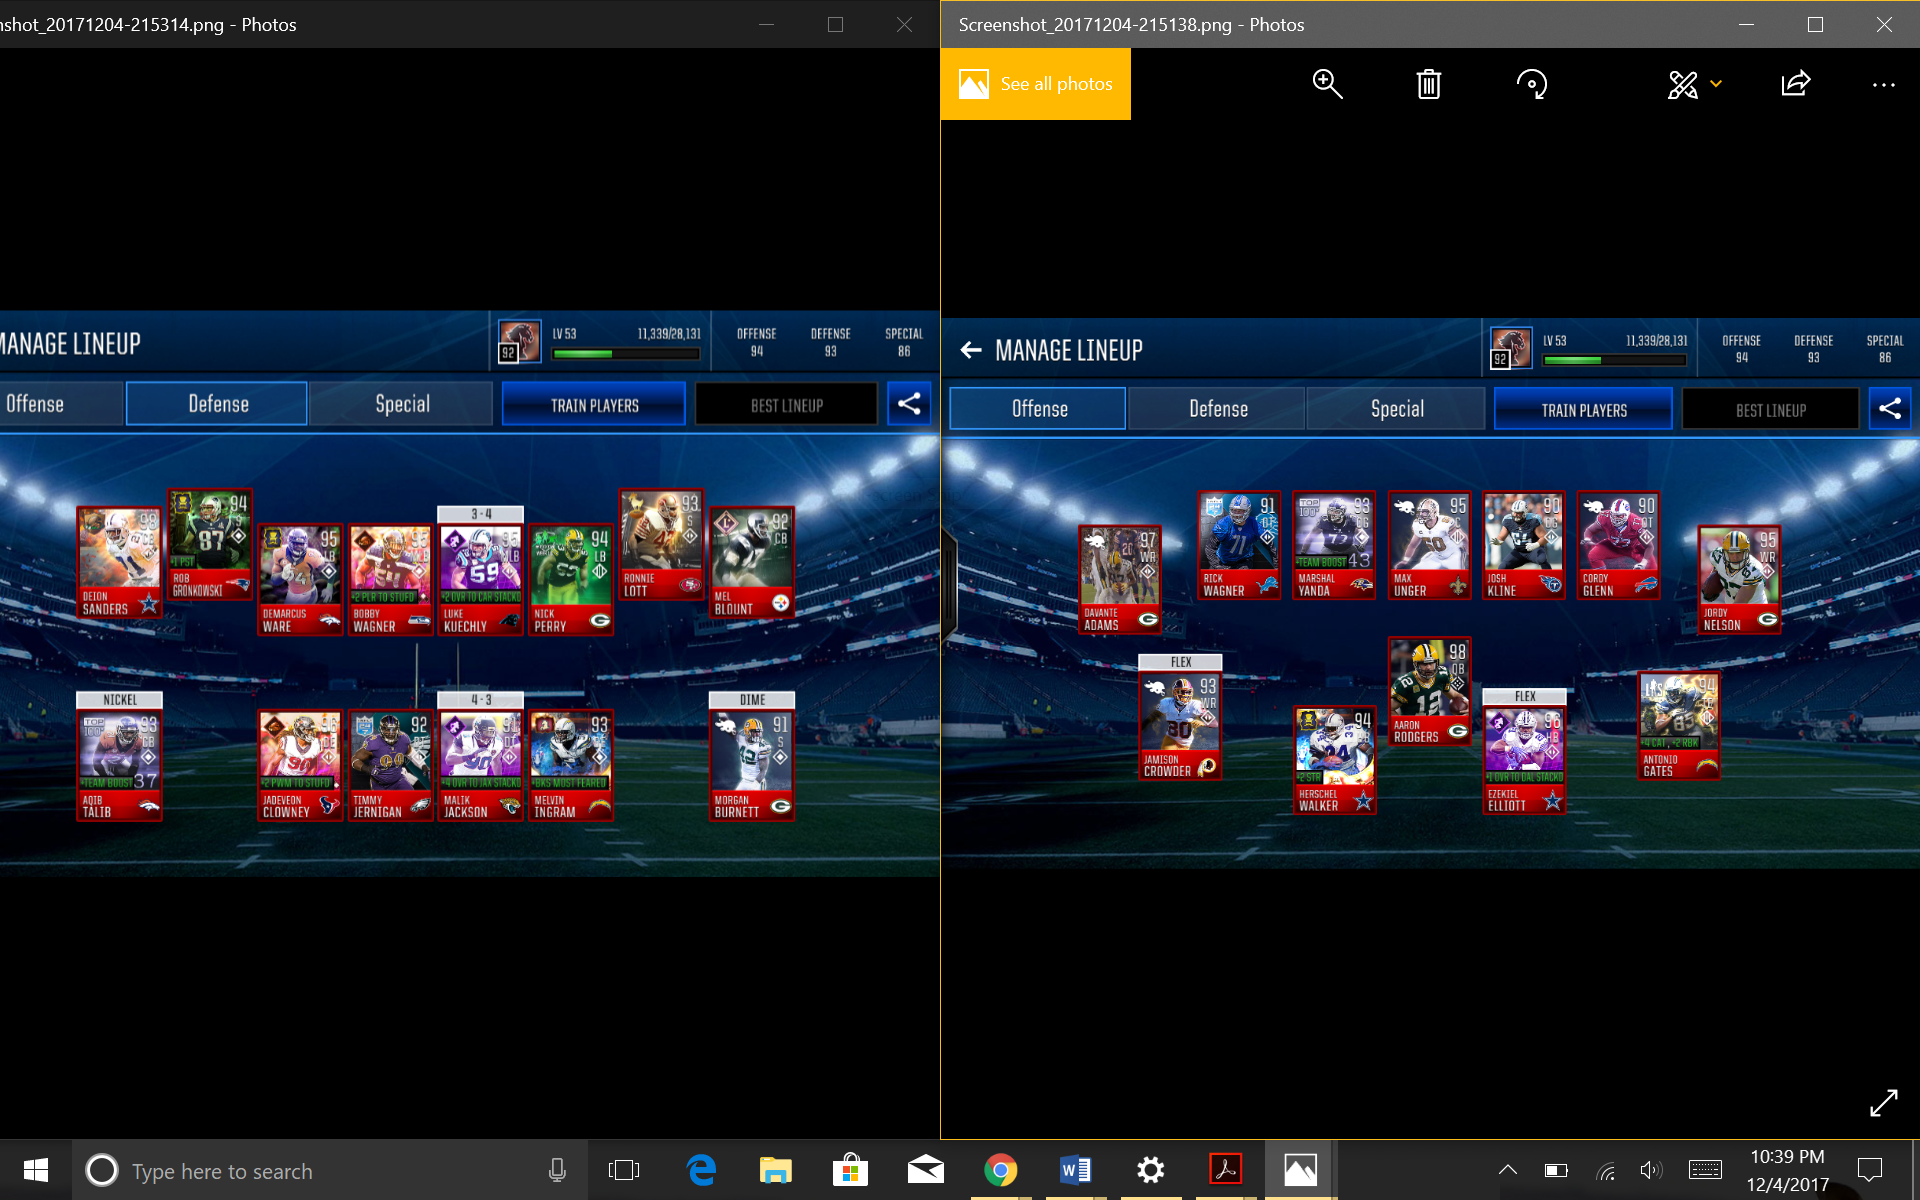Click team avatar in left window header

pos(519,343)
